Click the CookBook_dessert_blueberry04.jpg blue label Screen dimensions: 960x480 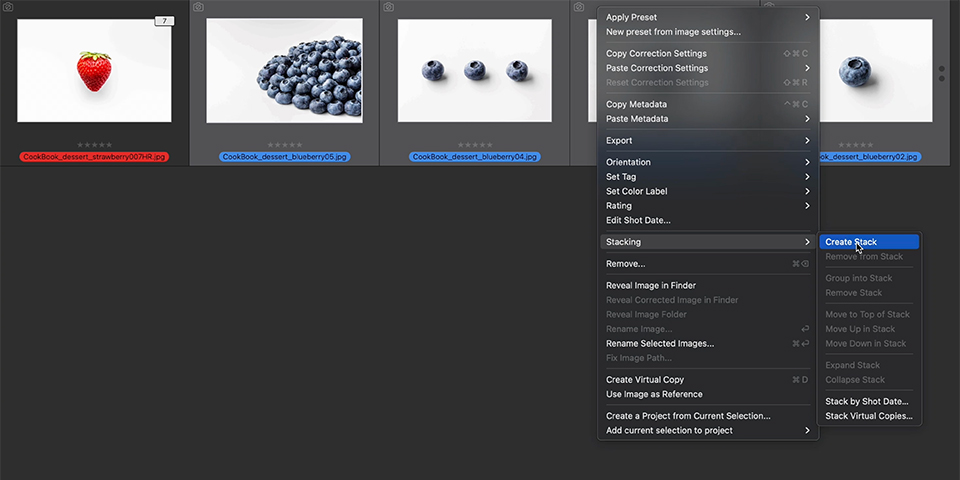[474, 157]
